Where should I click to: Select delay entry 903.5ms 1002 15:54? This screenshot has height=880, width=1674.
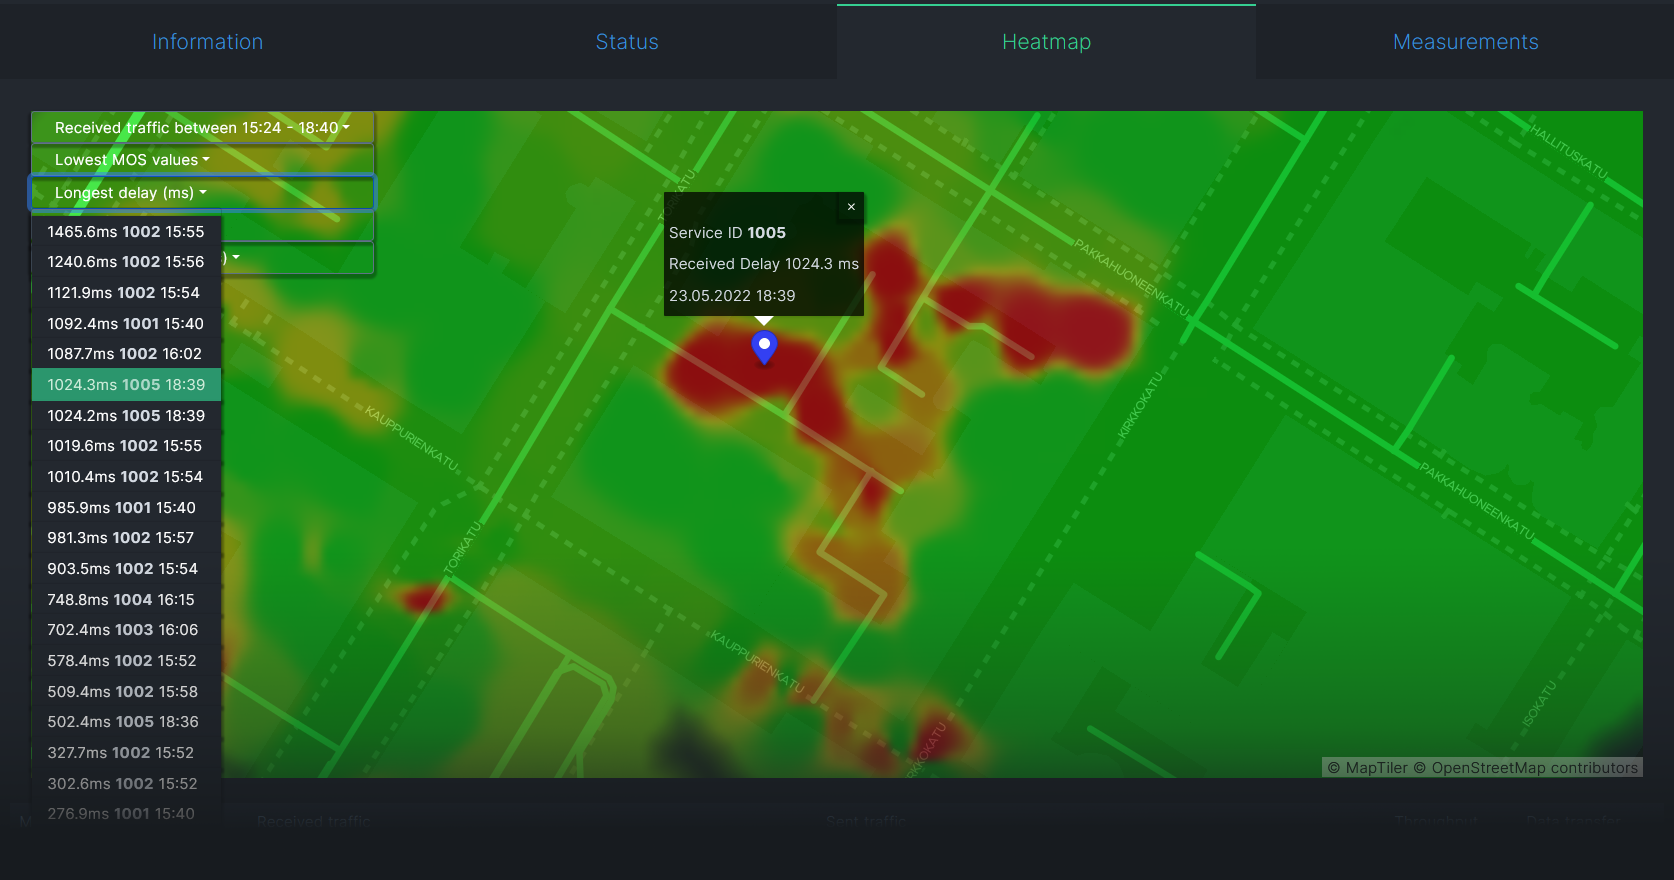[126, 569]
